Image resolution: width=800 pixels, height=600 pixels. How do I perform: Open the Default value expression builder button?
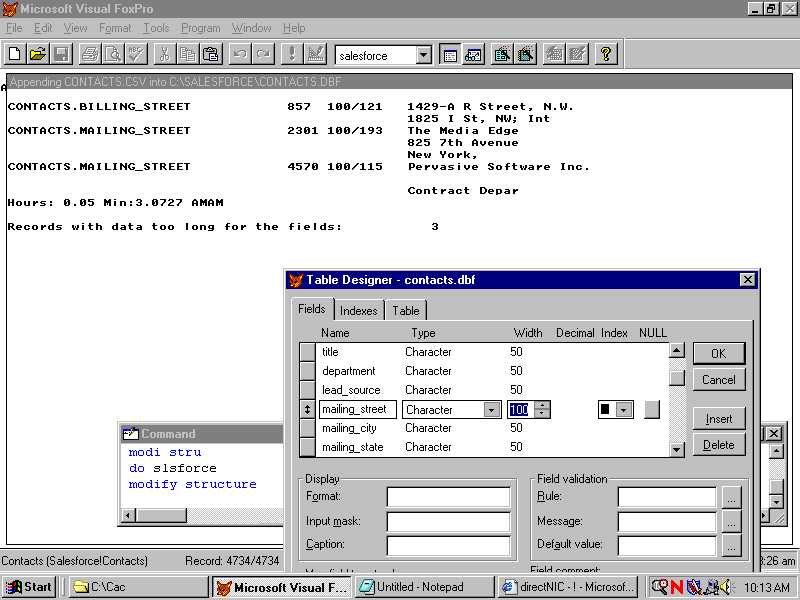732,546
